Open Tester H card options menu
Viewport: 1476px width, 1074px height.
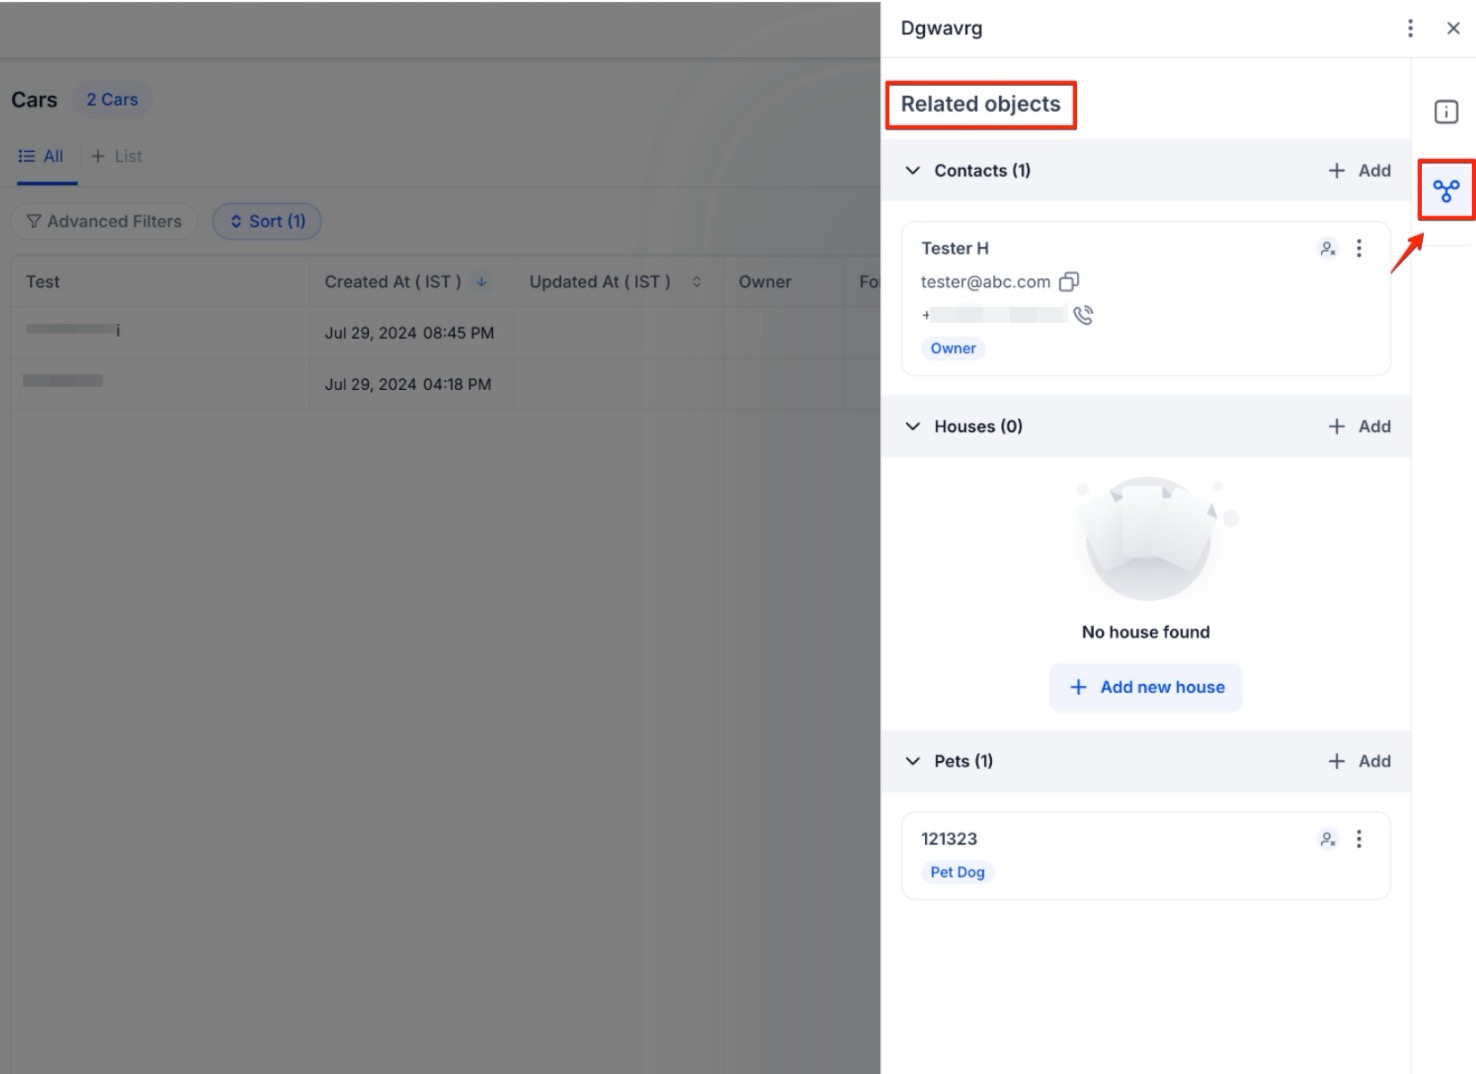pyautogui.click(x=1359, y=248)
